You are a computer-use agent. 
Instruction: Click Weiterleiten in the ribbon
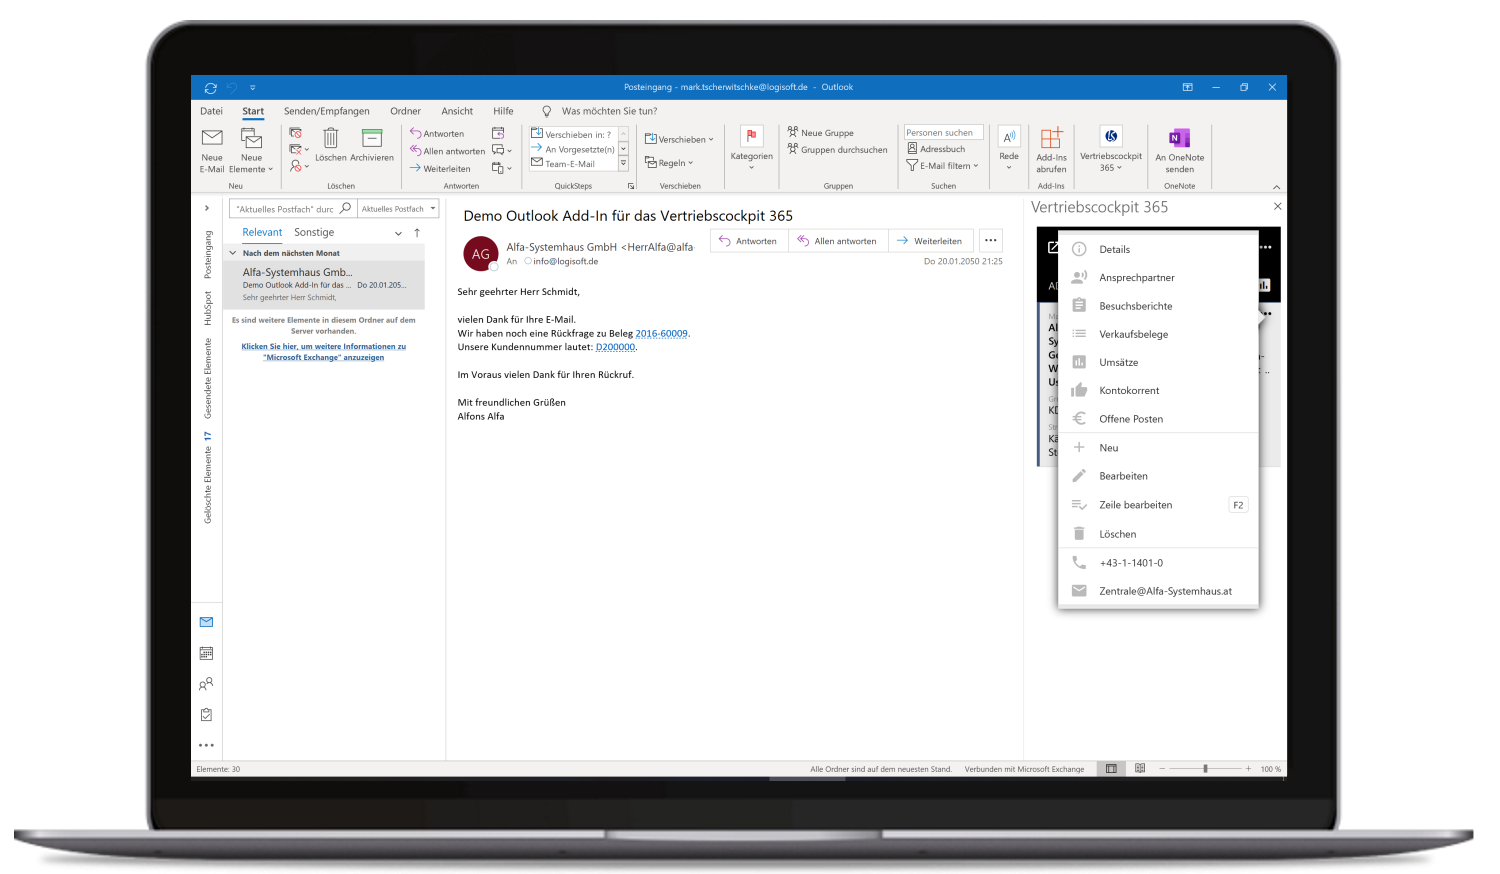[x=440, y=168]
